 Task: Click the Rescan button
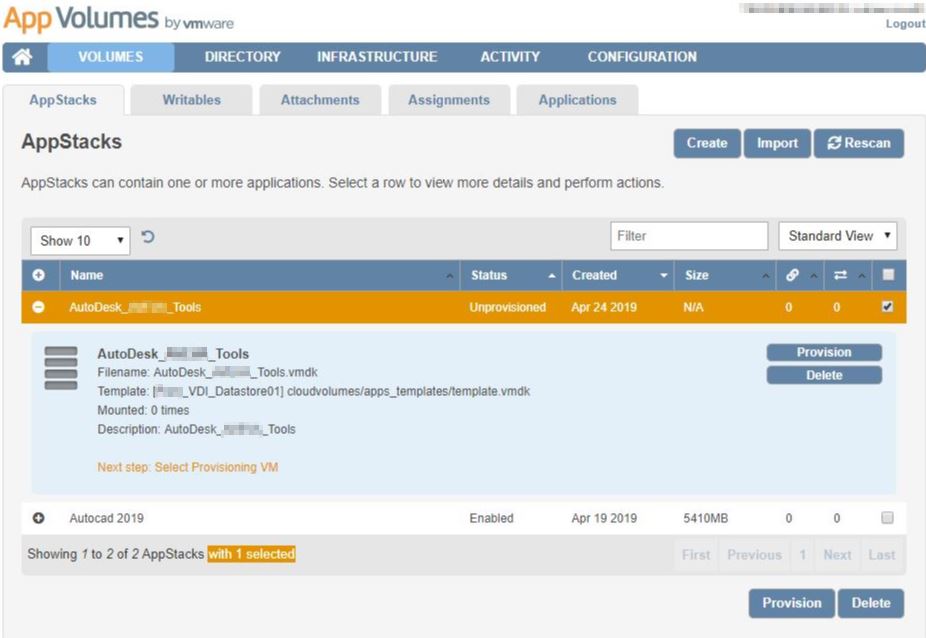859,143
